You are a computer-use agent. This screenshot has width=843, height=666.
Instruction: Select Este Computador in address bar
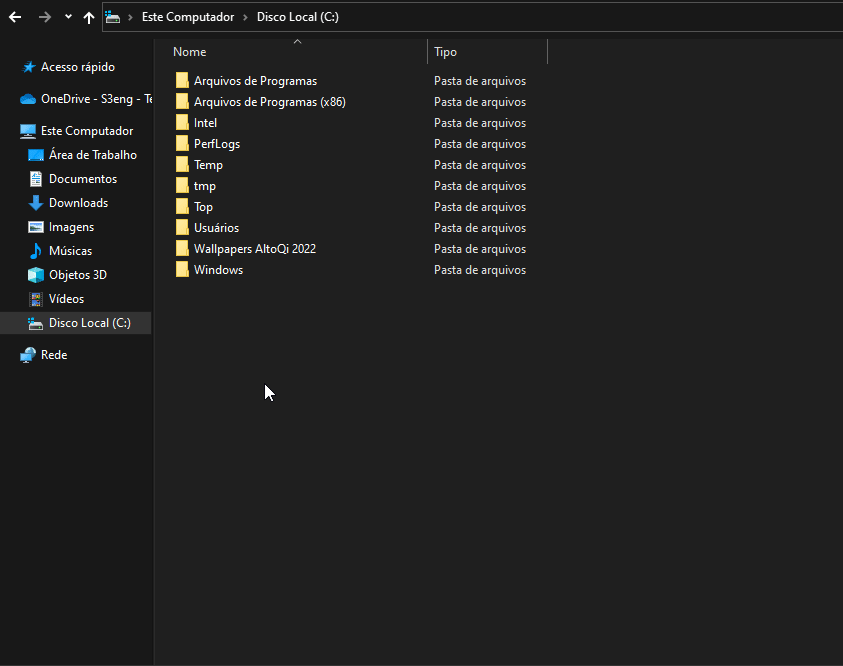pyautogui.click(x=188, y=17)
